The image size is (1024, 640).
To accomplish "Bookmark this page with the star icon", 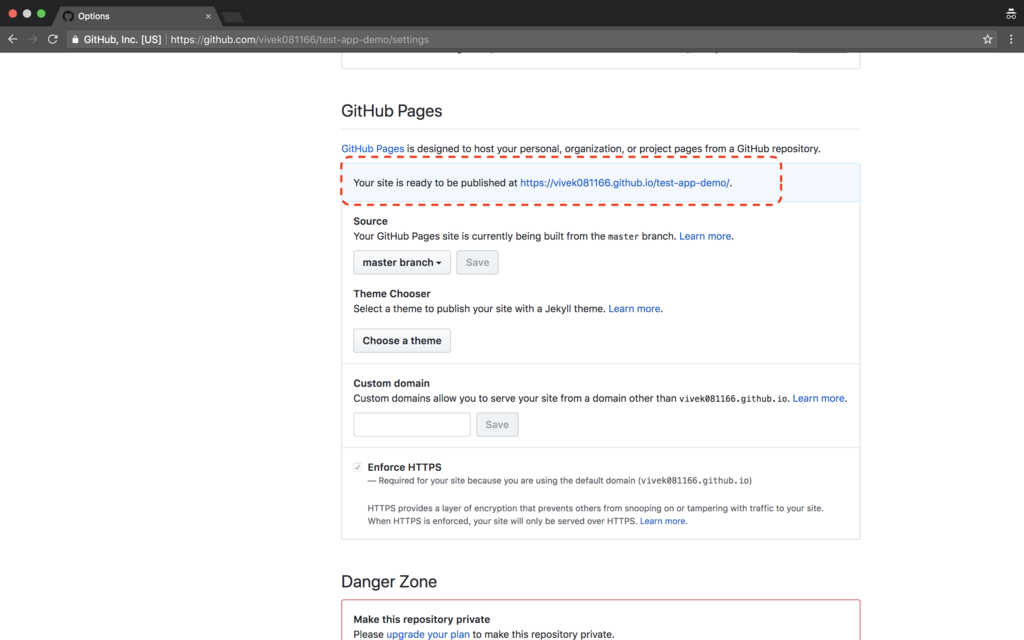I will click(x=987, y=39).
